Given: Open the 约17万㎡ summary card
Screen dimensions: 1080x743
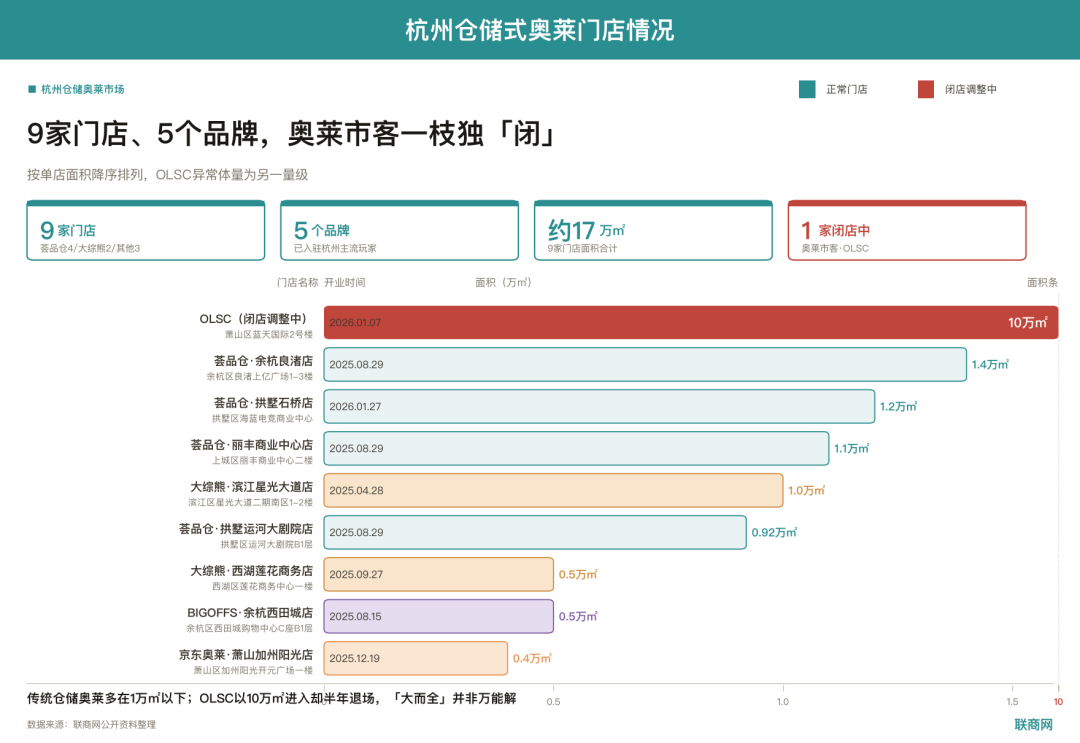Looking at the screenshot, I should (x=653, y=231).
